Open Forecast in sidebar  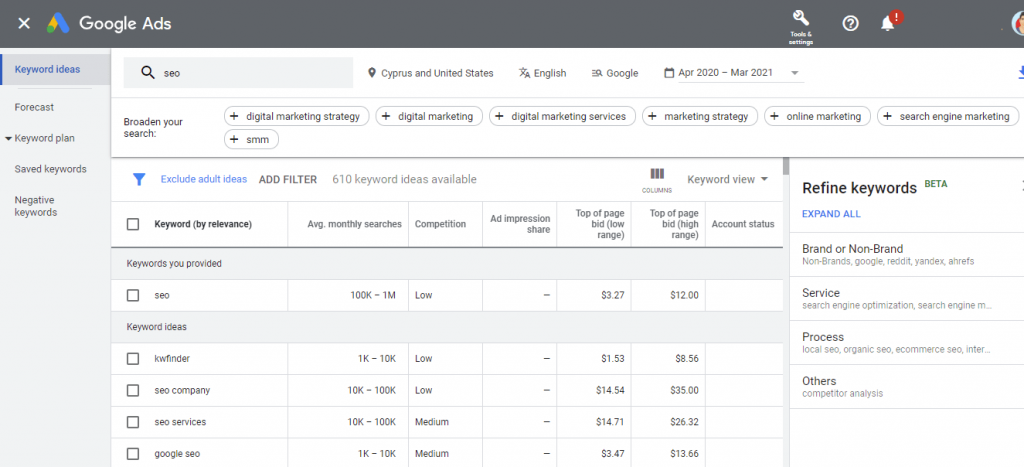click(x=34, y=107)
